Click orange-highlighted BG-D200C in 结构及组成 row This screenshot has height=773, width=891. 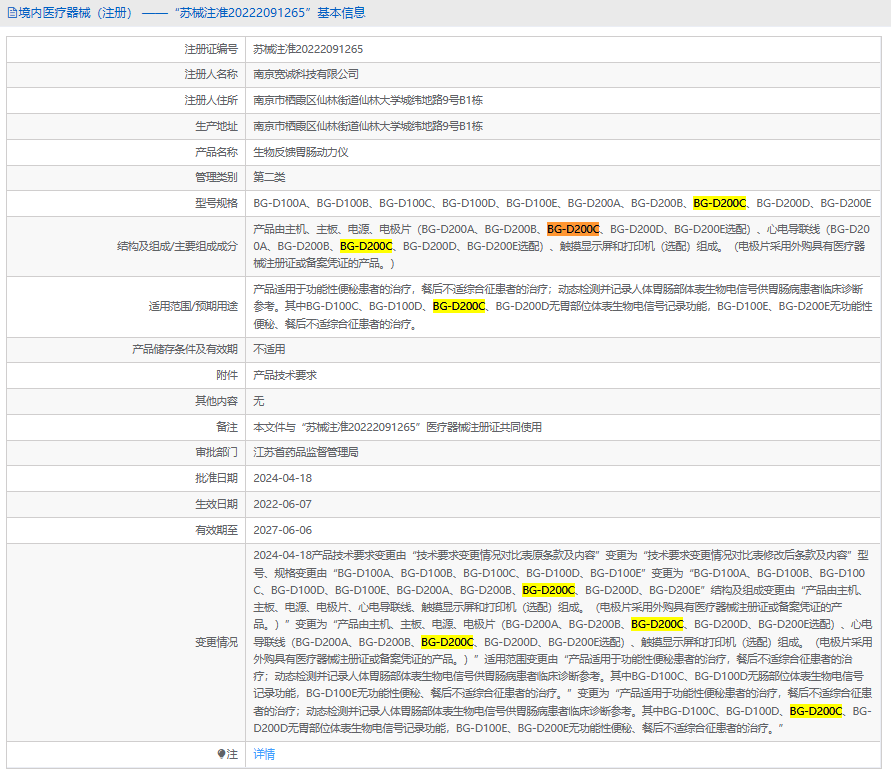point(573,229)
